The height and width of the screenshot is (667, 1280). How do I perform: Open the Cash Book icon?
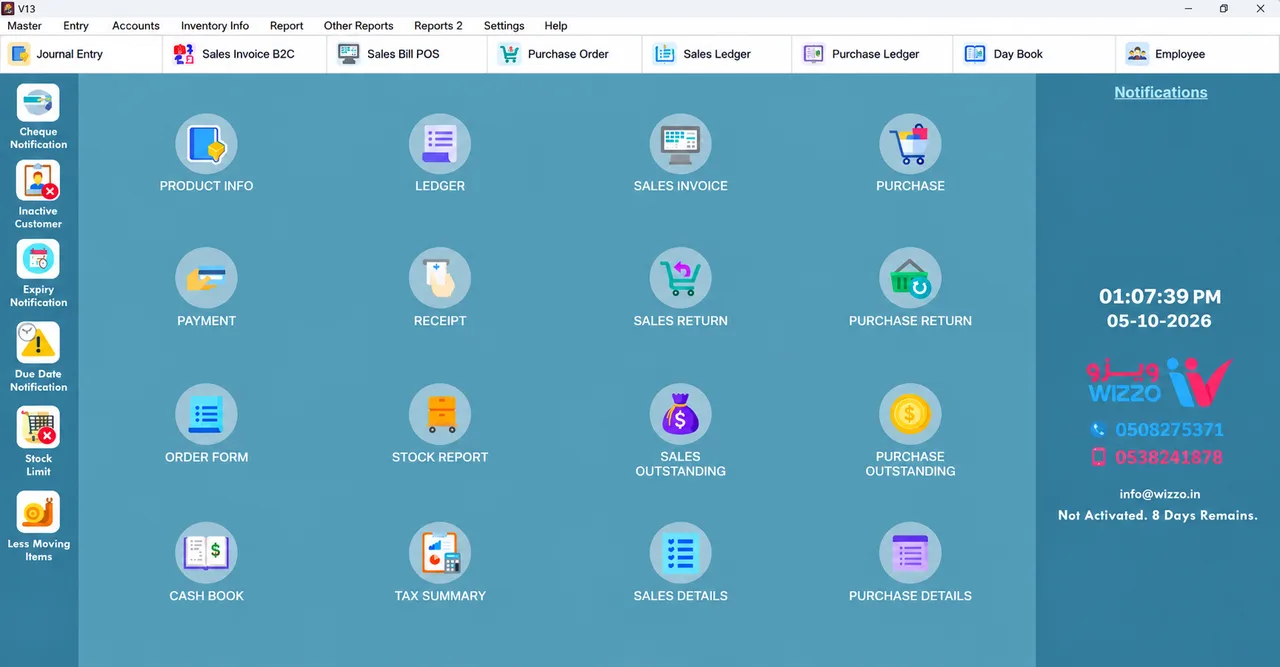[x=206, y=553]
